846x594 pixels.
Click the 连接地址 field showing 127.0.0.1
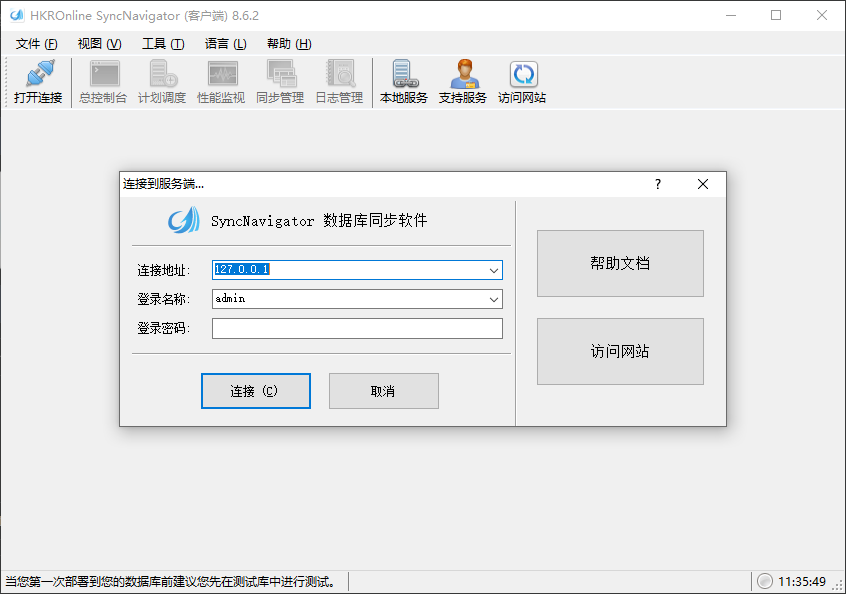357,270
